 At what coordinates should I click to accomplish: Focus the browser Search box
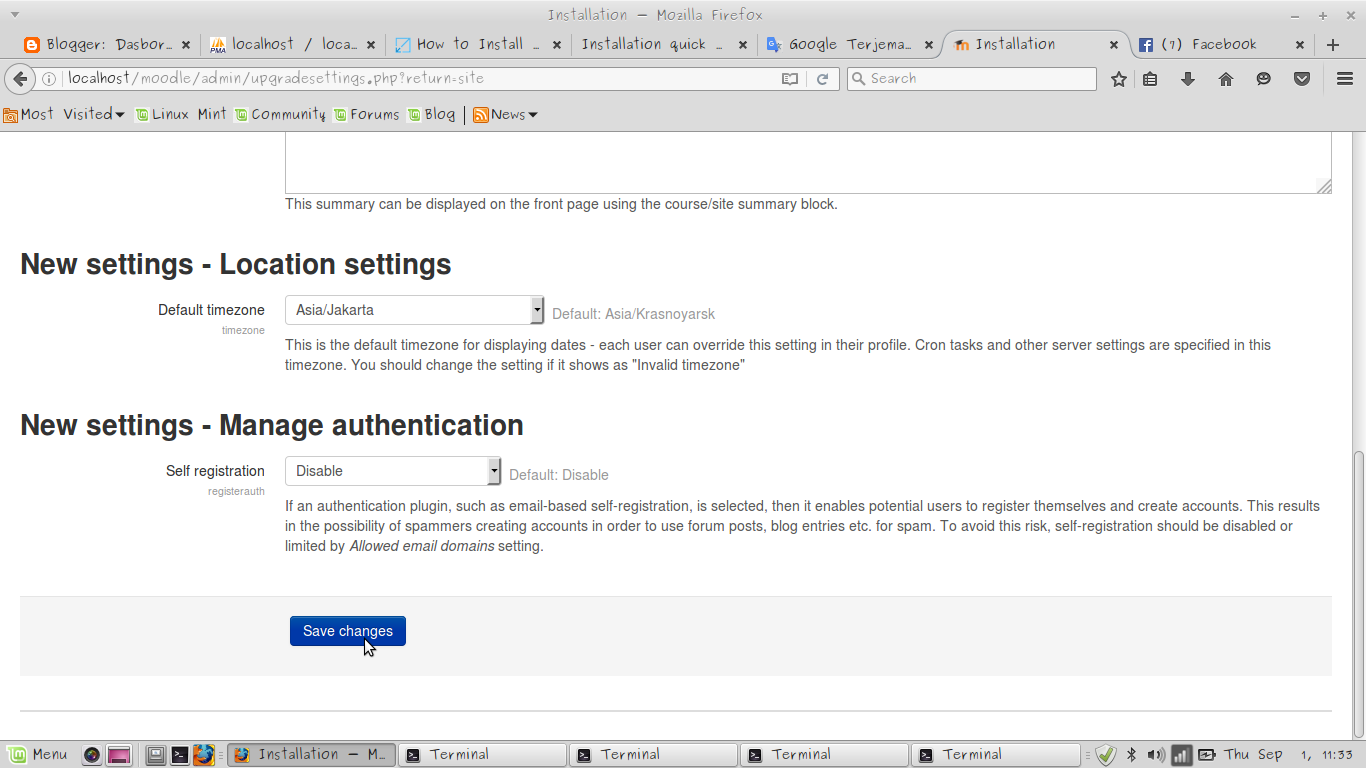pos(972,79)
